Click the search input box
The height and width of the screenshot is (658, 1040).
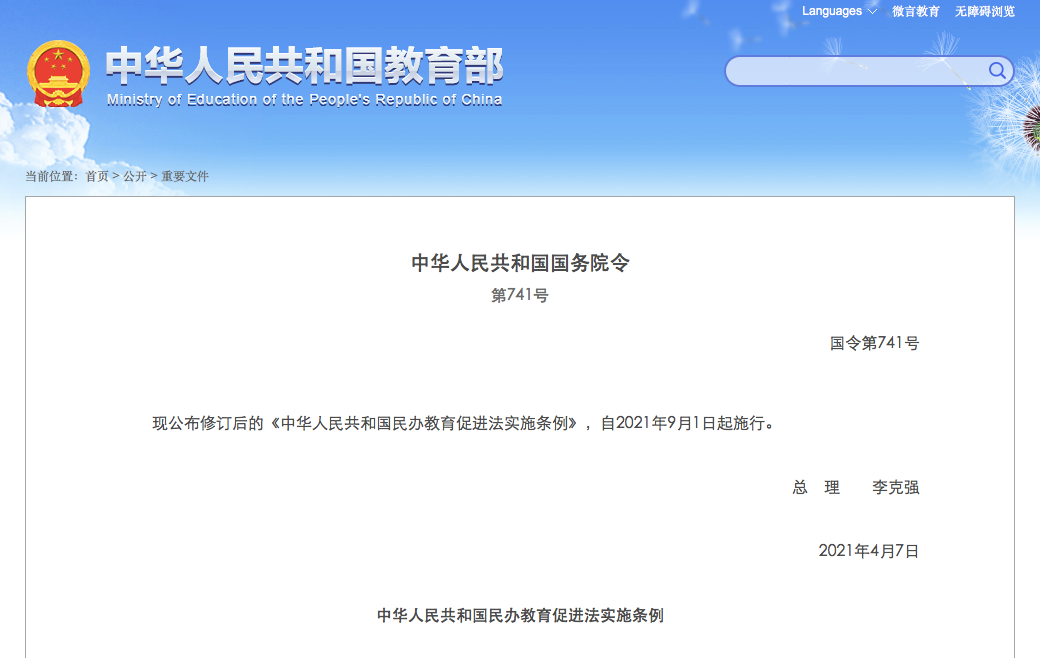click(860, 71)
